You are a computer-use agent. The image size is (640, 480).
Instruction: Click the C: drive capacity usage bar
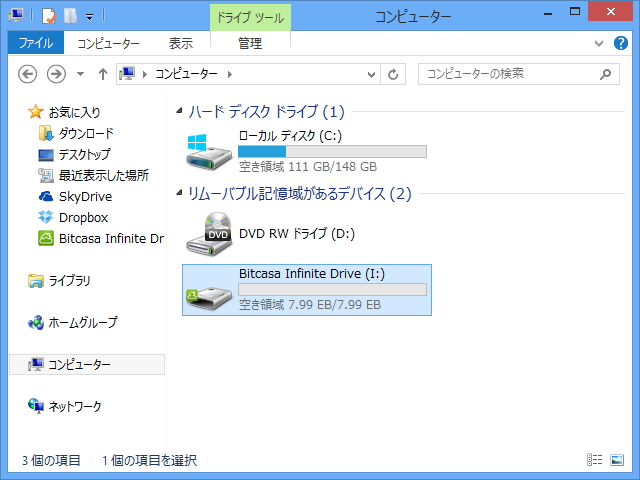(x=333, y=151)
